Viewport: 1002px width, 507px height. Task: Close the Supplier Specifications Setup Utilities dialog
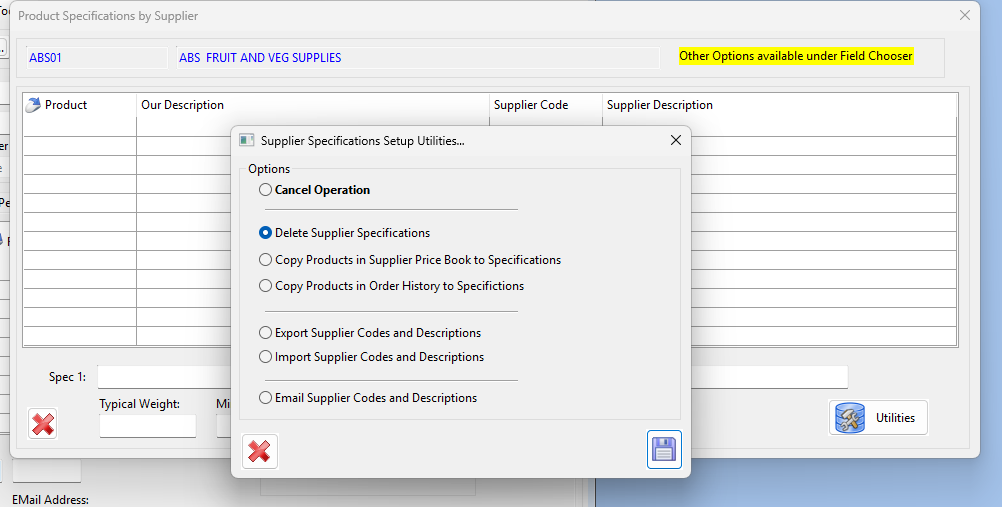(676, 141)
